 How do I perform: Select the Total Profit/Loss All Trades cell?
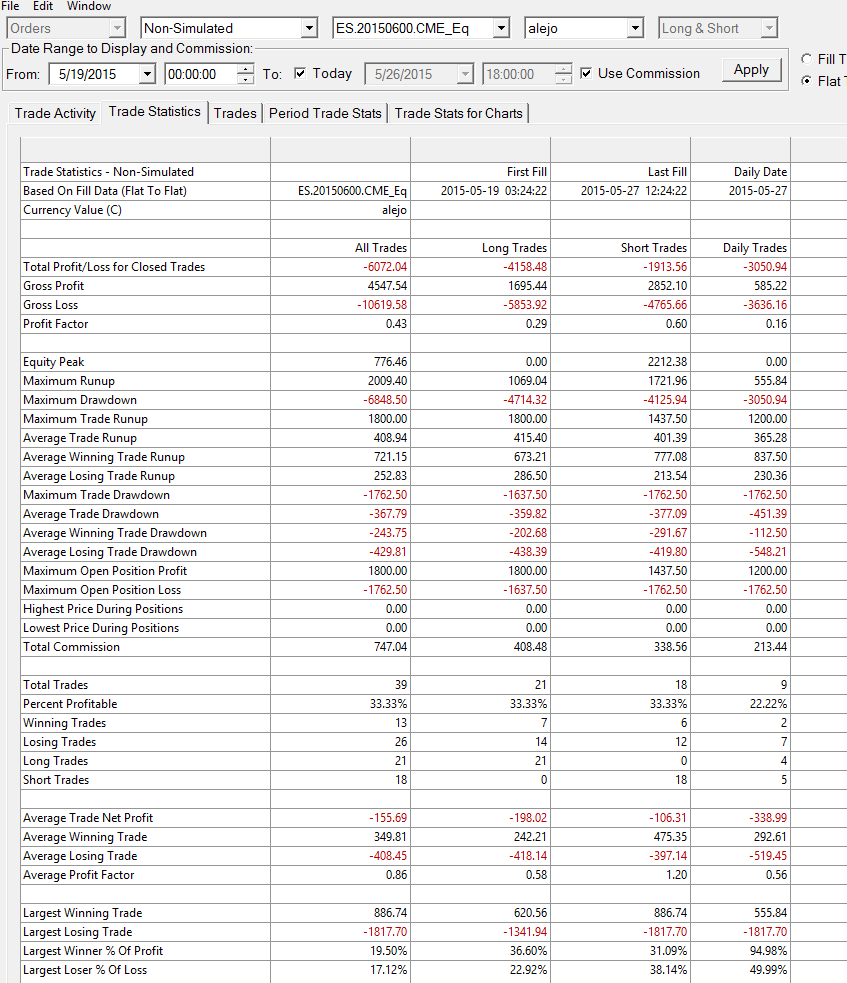tap(340, 267)
